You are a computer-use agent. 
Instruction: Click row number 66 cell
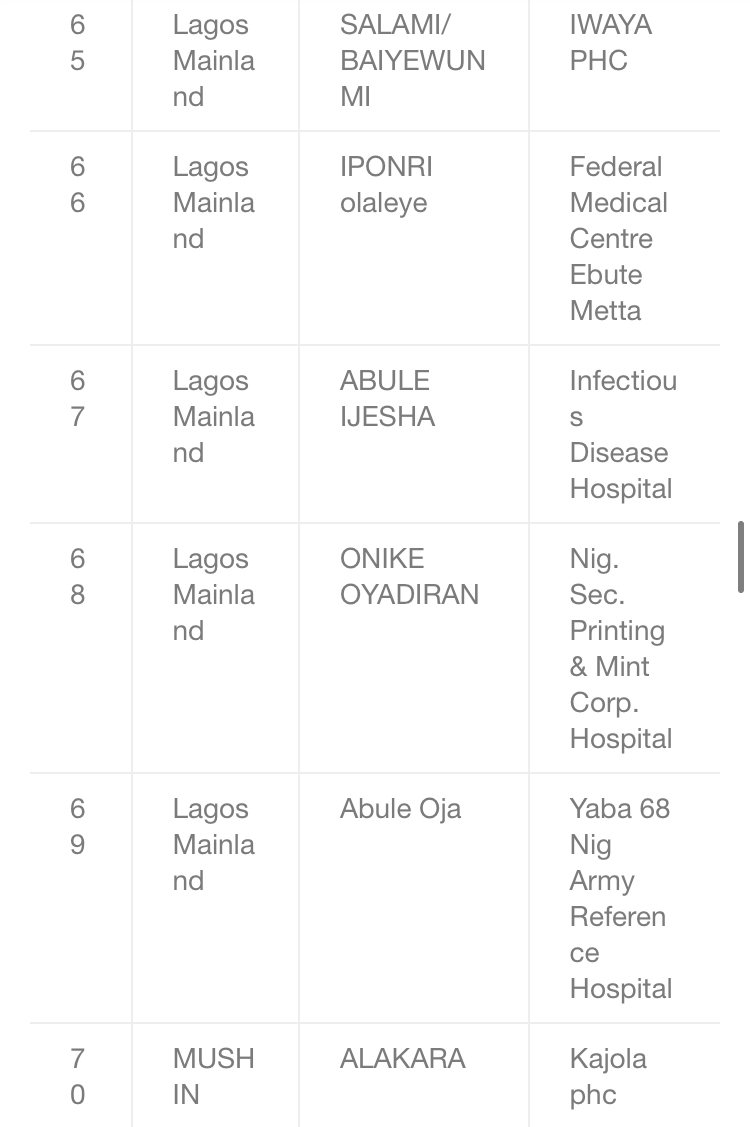[x=81, y=238]
